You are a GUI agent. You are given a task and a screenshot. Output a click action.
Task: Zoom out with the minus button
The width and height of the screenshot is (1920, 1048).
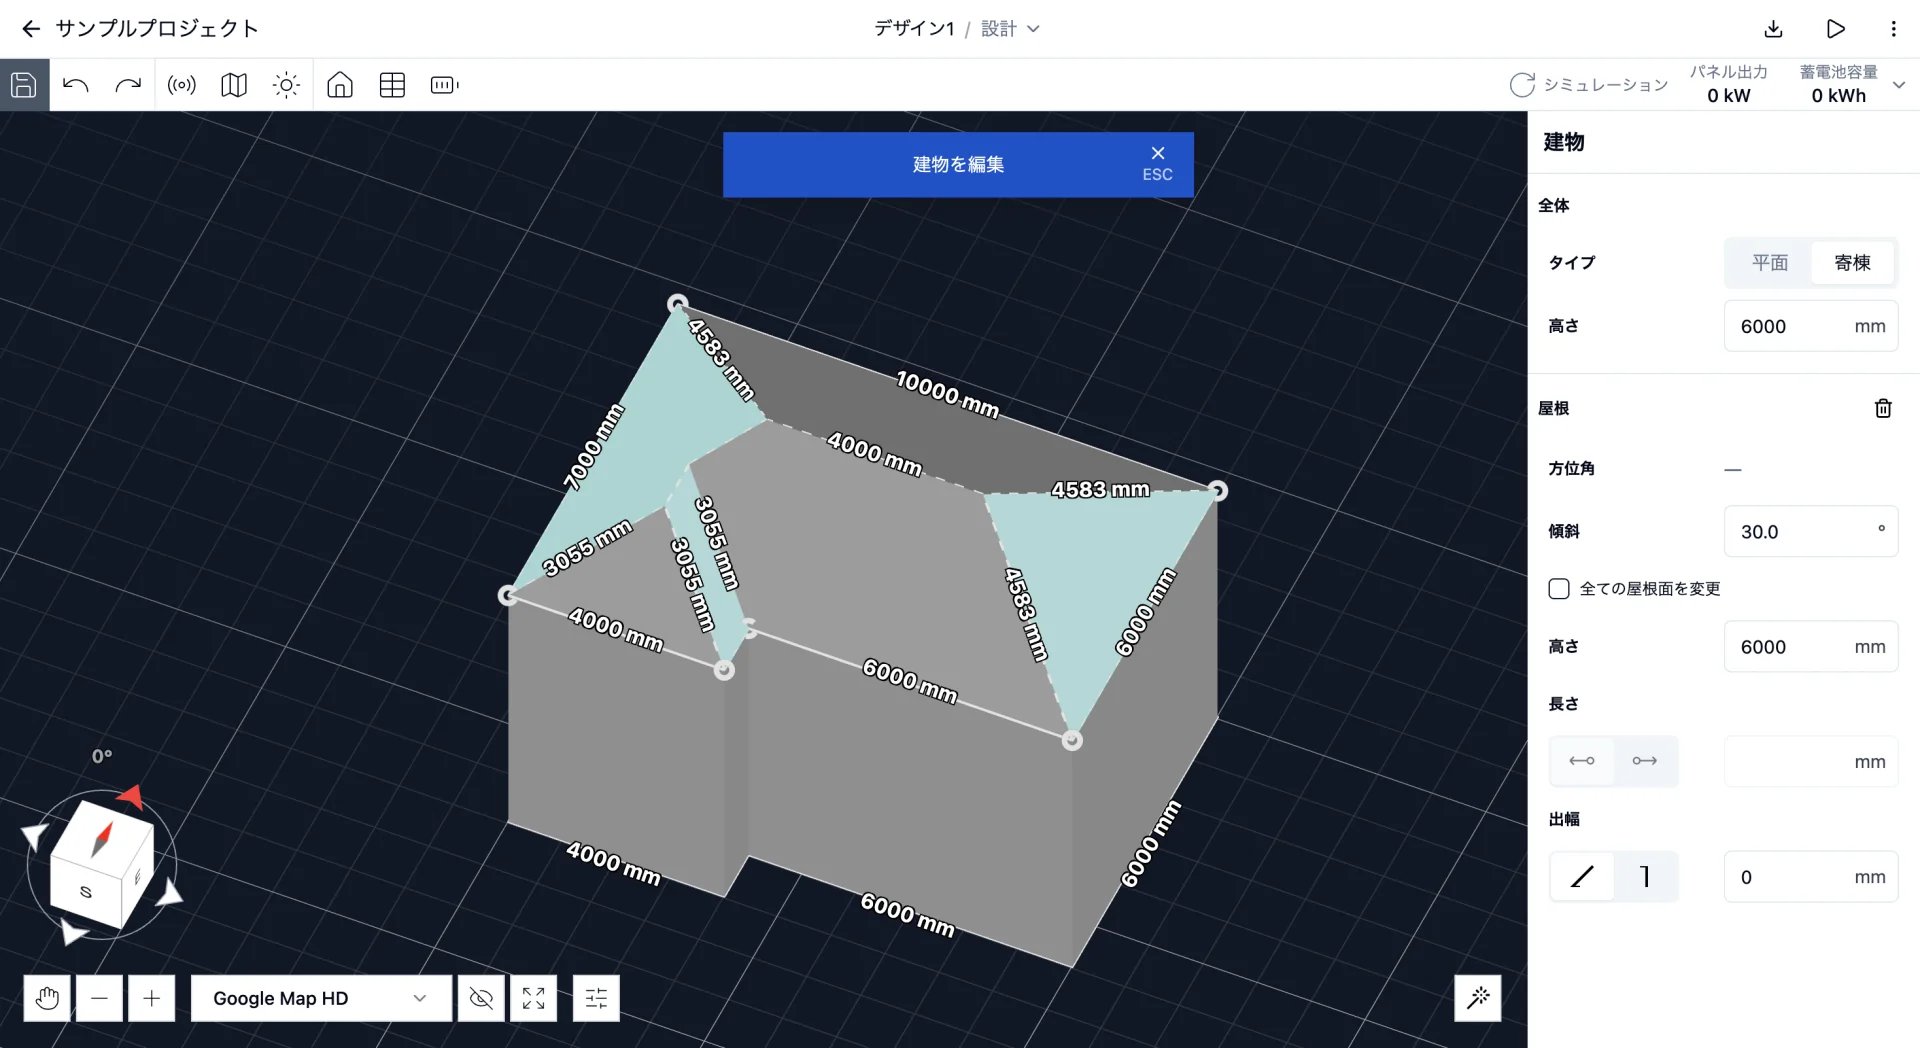pyautogui.click(x=99, y=998)
